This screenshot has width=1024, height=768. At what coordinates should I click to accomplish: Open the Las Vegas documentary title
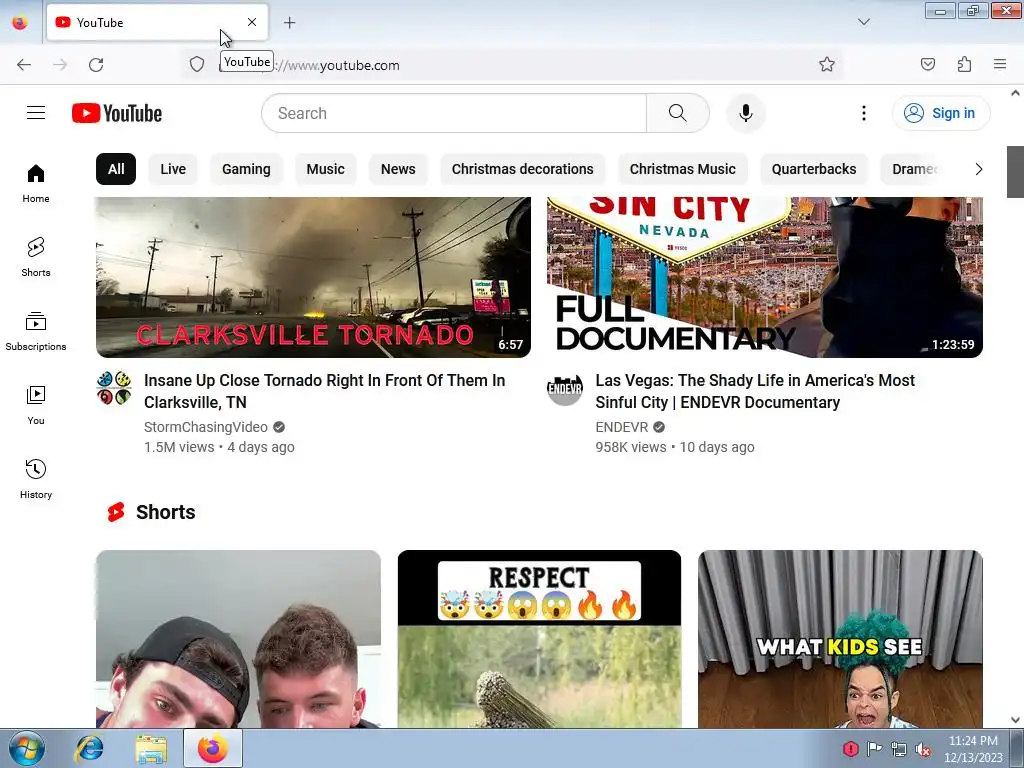coord(755,391)
